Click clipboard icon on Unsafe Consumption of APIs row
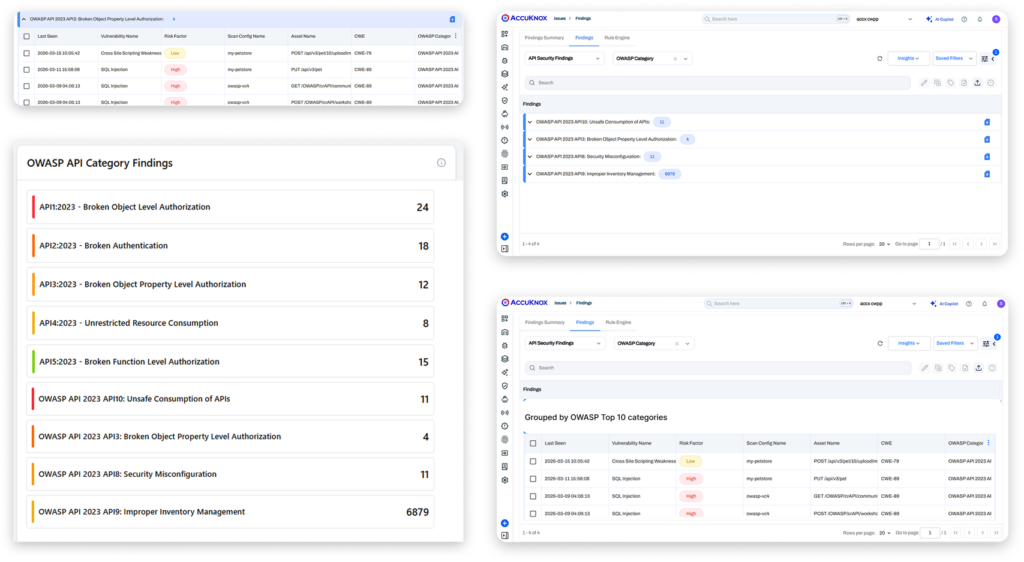 coord(987,122)
